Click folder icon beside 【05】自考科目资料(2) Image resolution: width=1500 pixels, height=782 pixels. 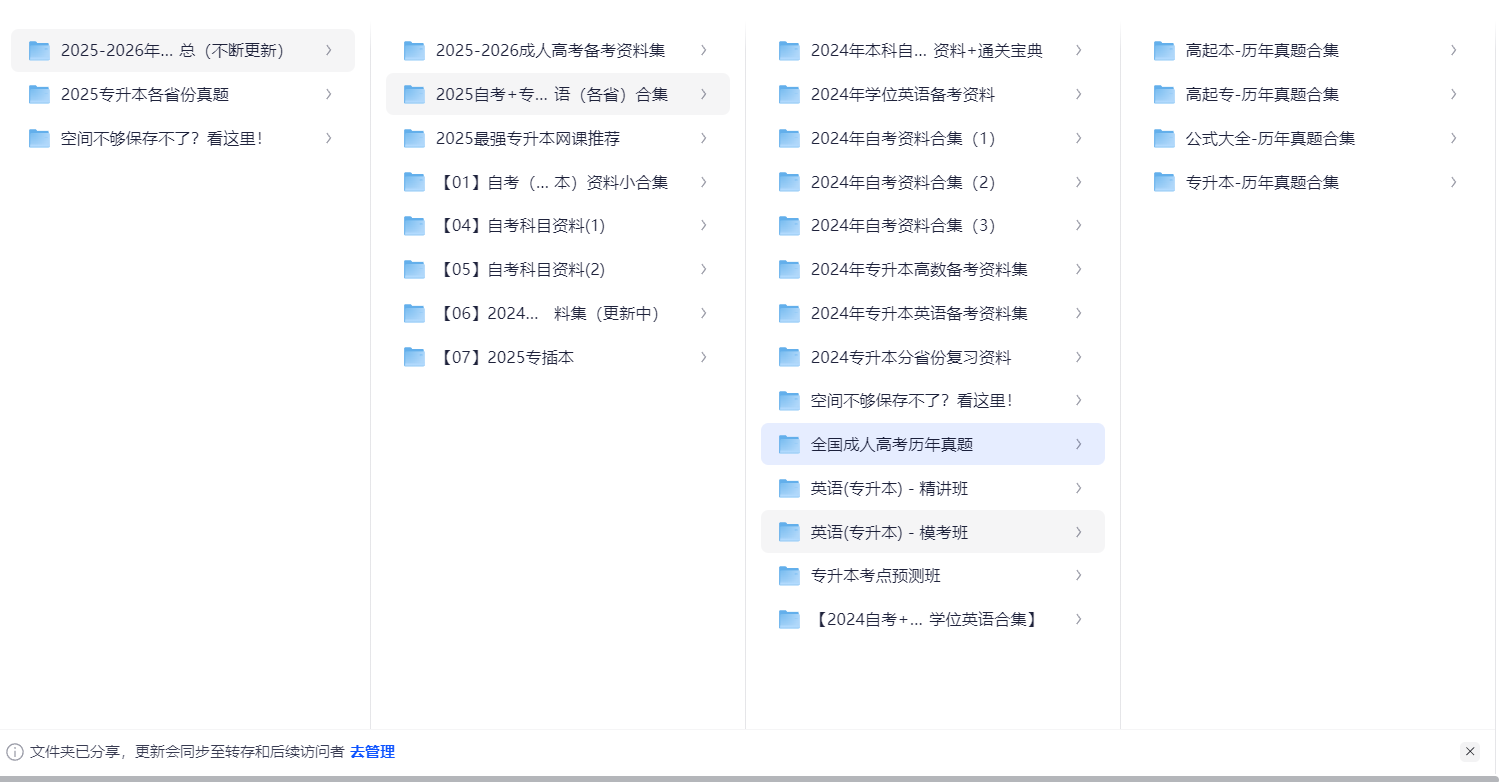(414, 270)
